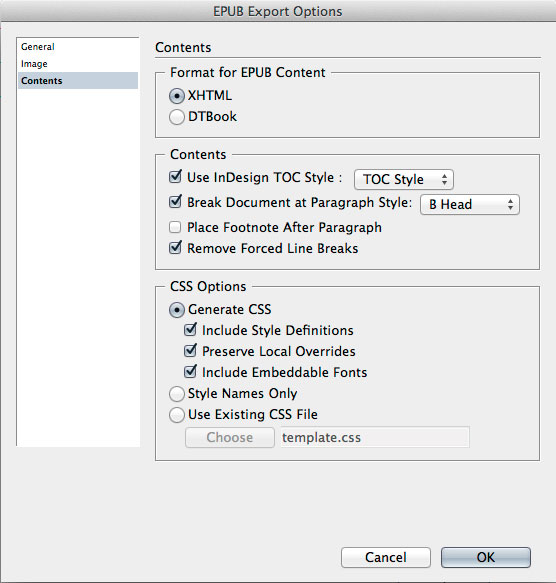Toggle Break Document at Paragraph Style checkbox
The image size is (556, 583).
coord(175,202)
